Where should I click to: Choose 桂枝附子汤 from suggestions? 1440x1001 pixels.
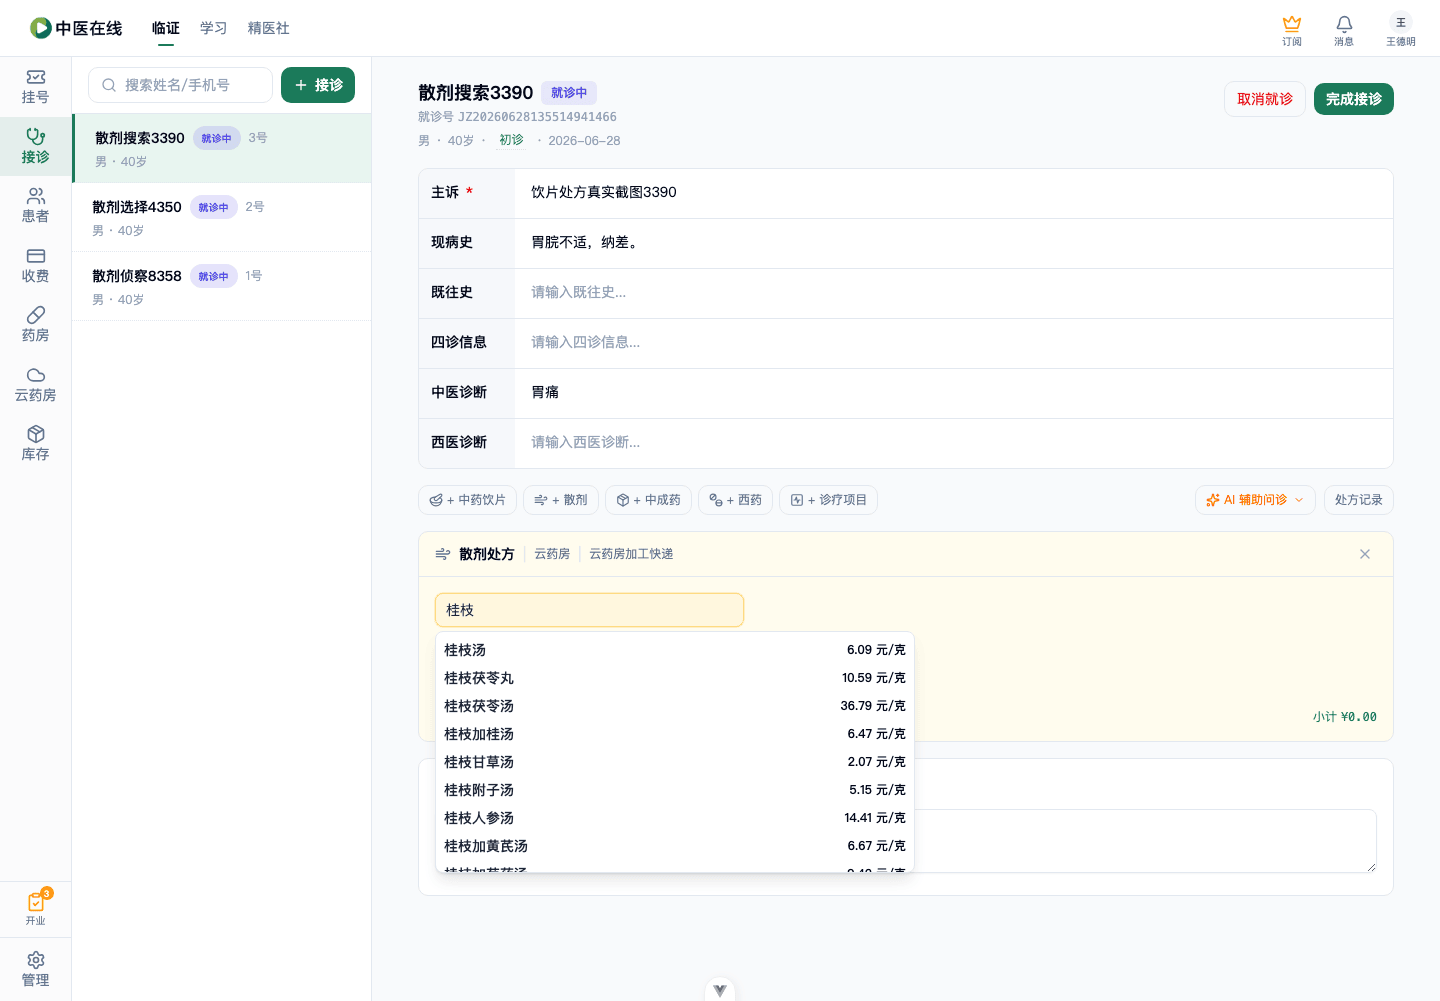[x=675, y=790]
